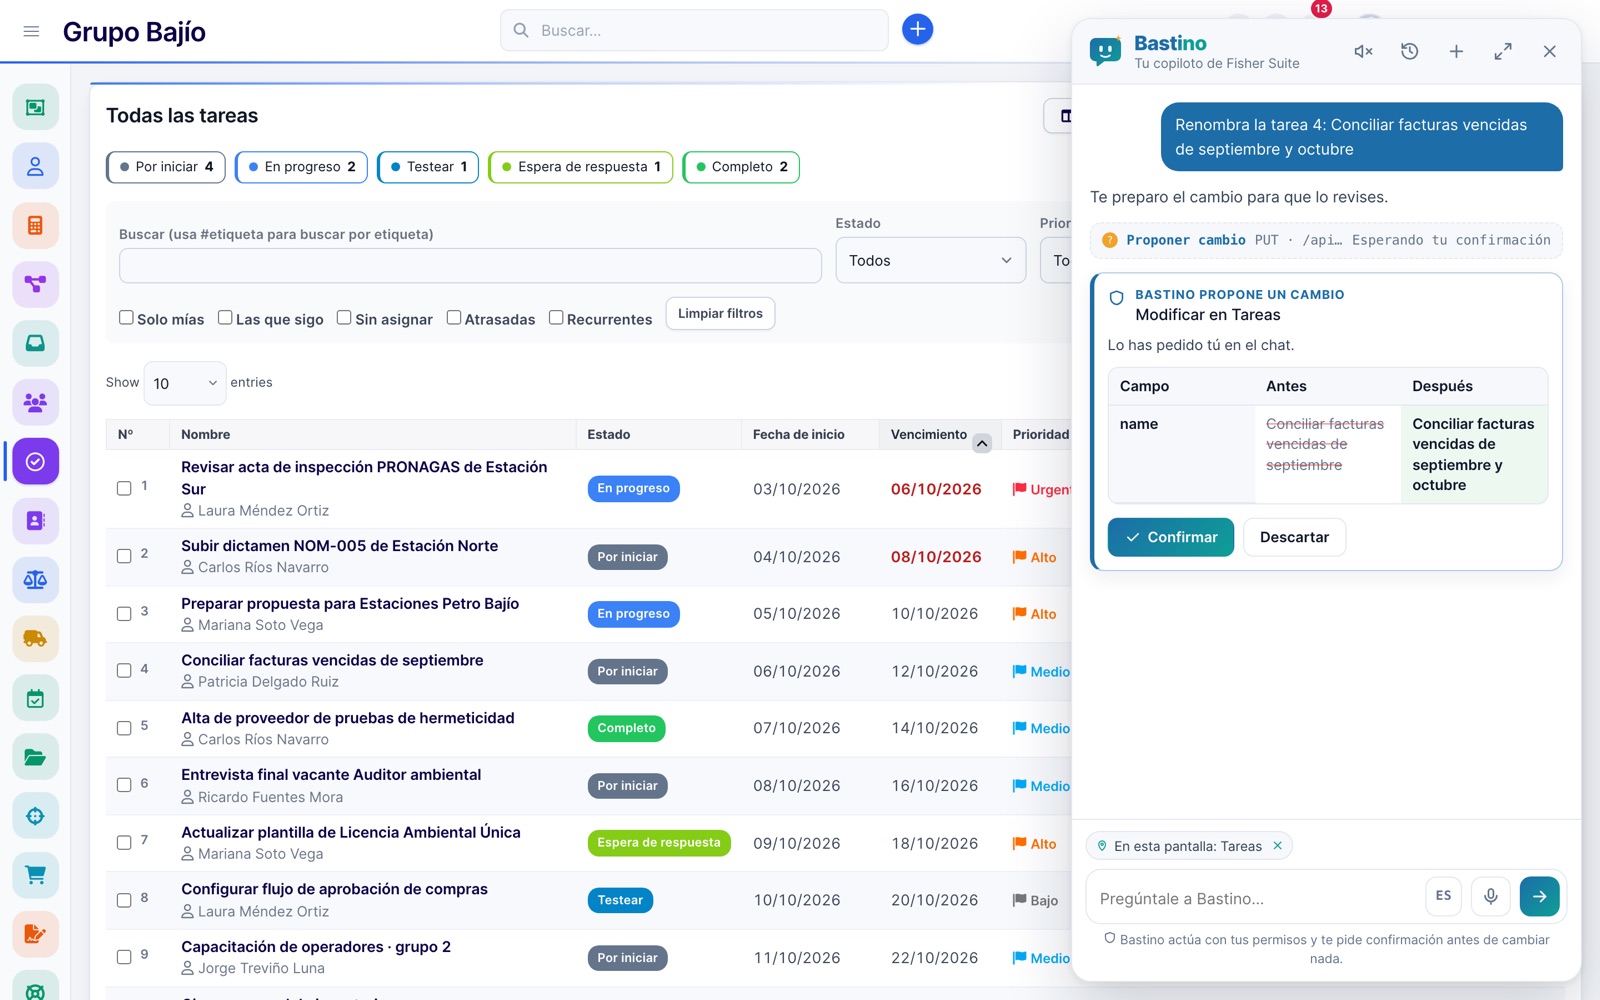
Task: Filter by Completo status tab
Action: (x=741, y=167)
